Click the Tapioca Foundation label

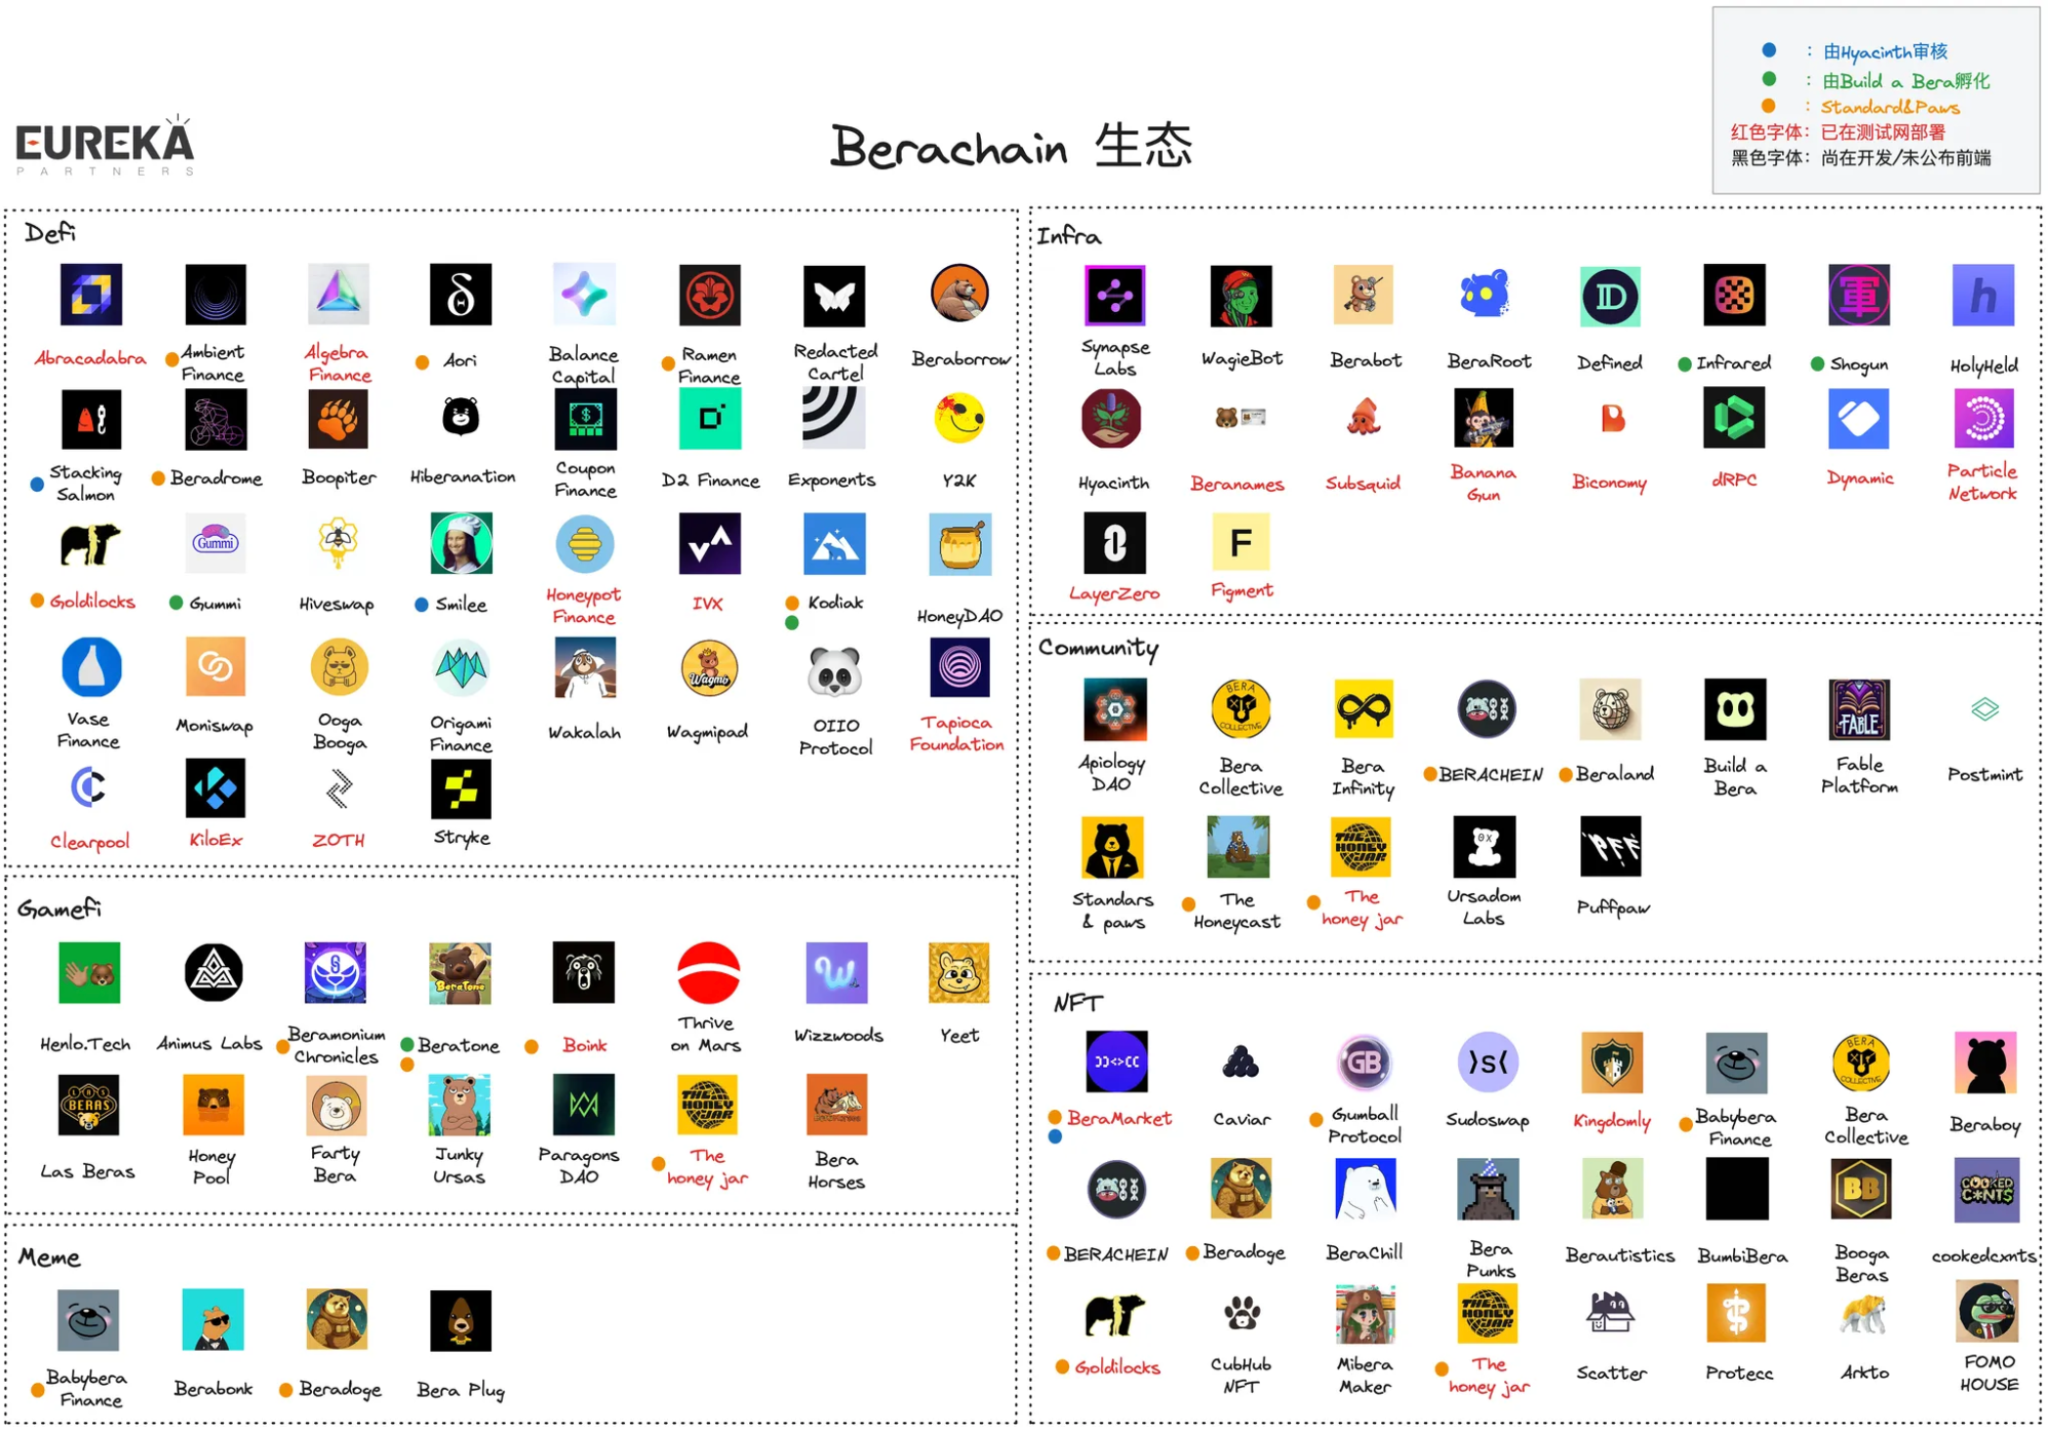957,733
